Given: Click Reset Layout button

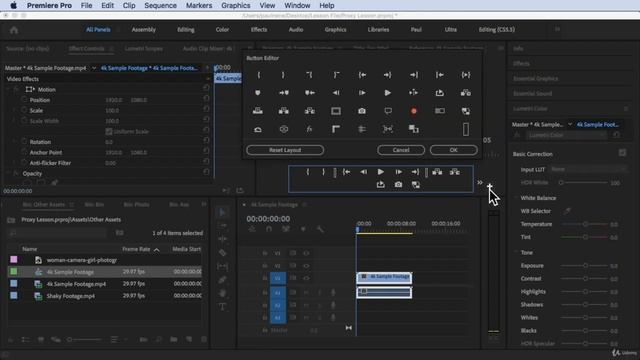Looking at the screenshot, I should (285, 150).
